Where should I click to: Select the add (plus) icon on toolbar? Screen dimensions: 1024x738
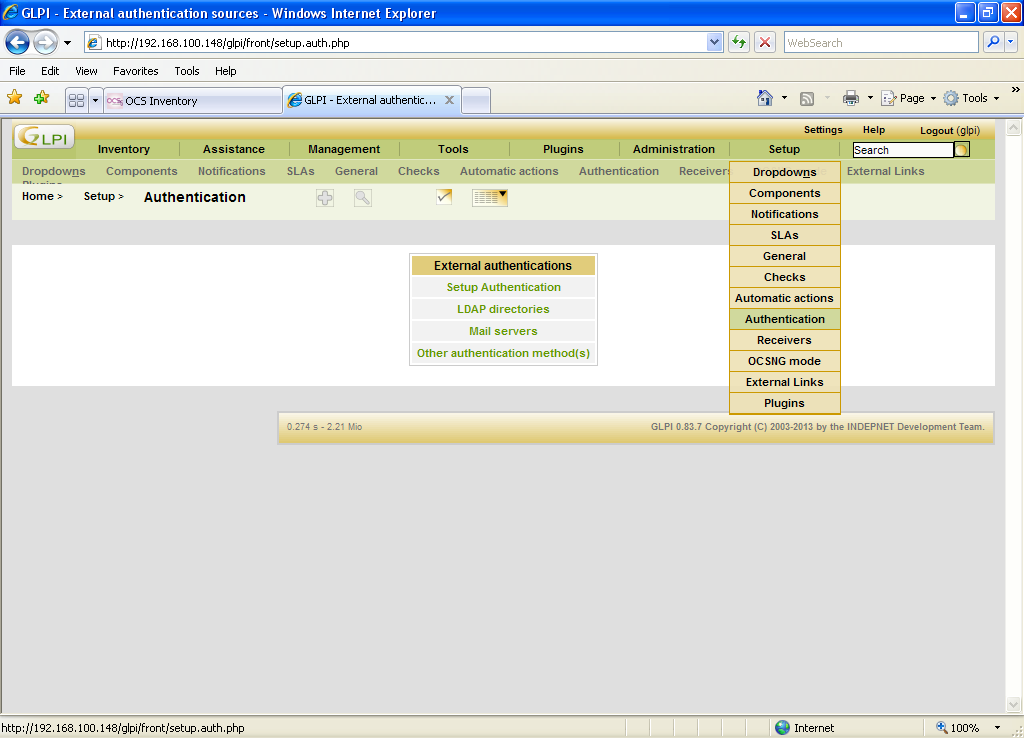[x=324, y=197]
